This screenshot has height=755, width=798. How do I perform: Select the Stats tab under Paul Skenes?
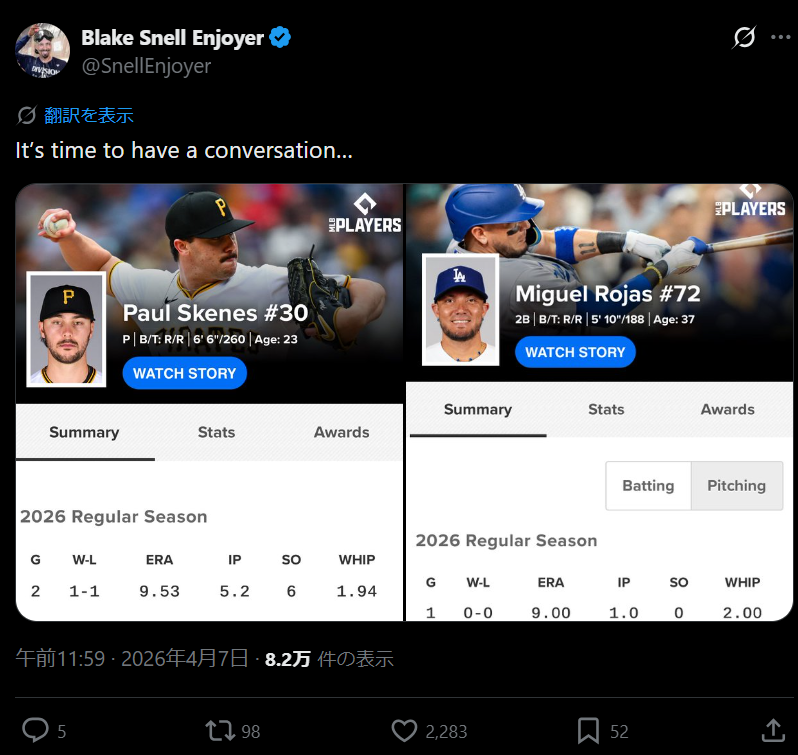pyautogui.click(x=216, y=432)
